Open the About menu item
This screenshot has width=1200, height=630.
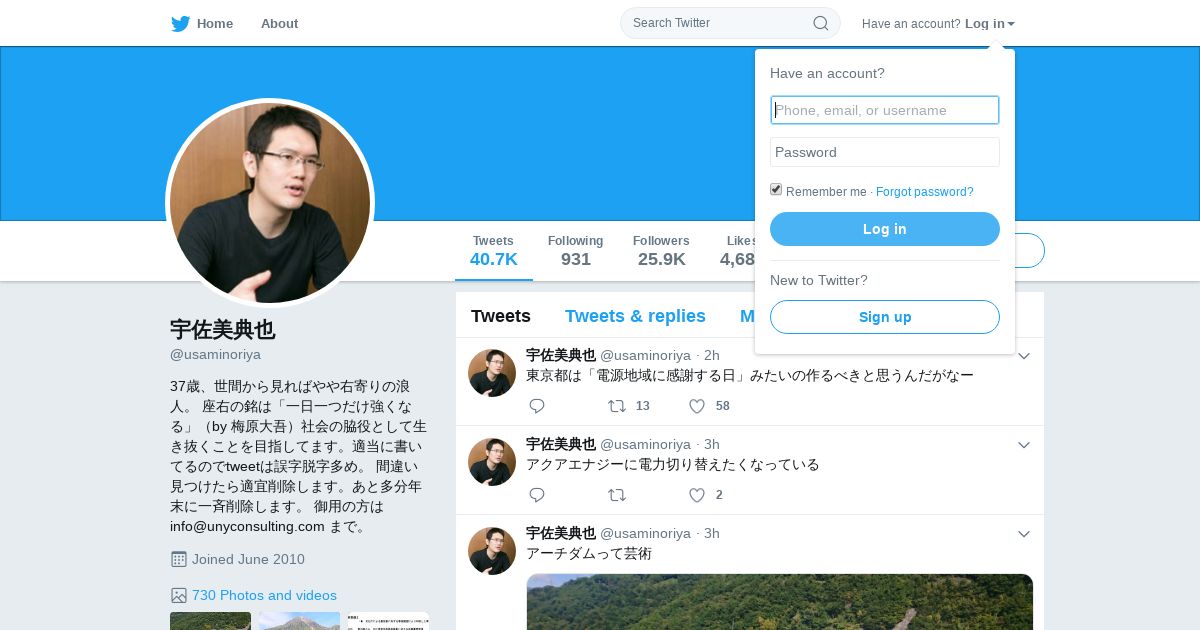tap(279, 24)
